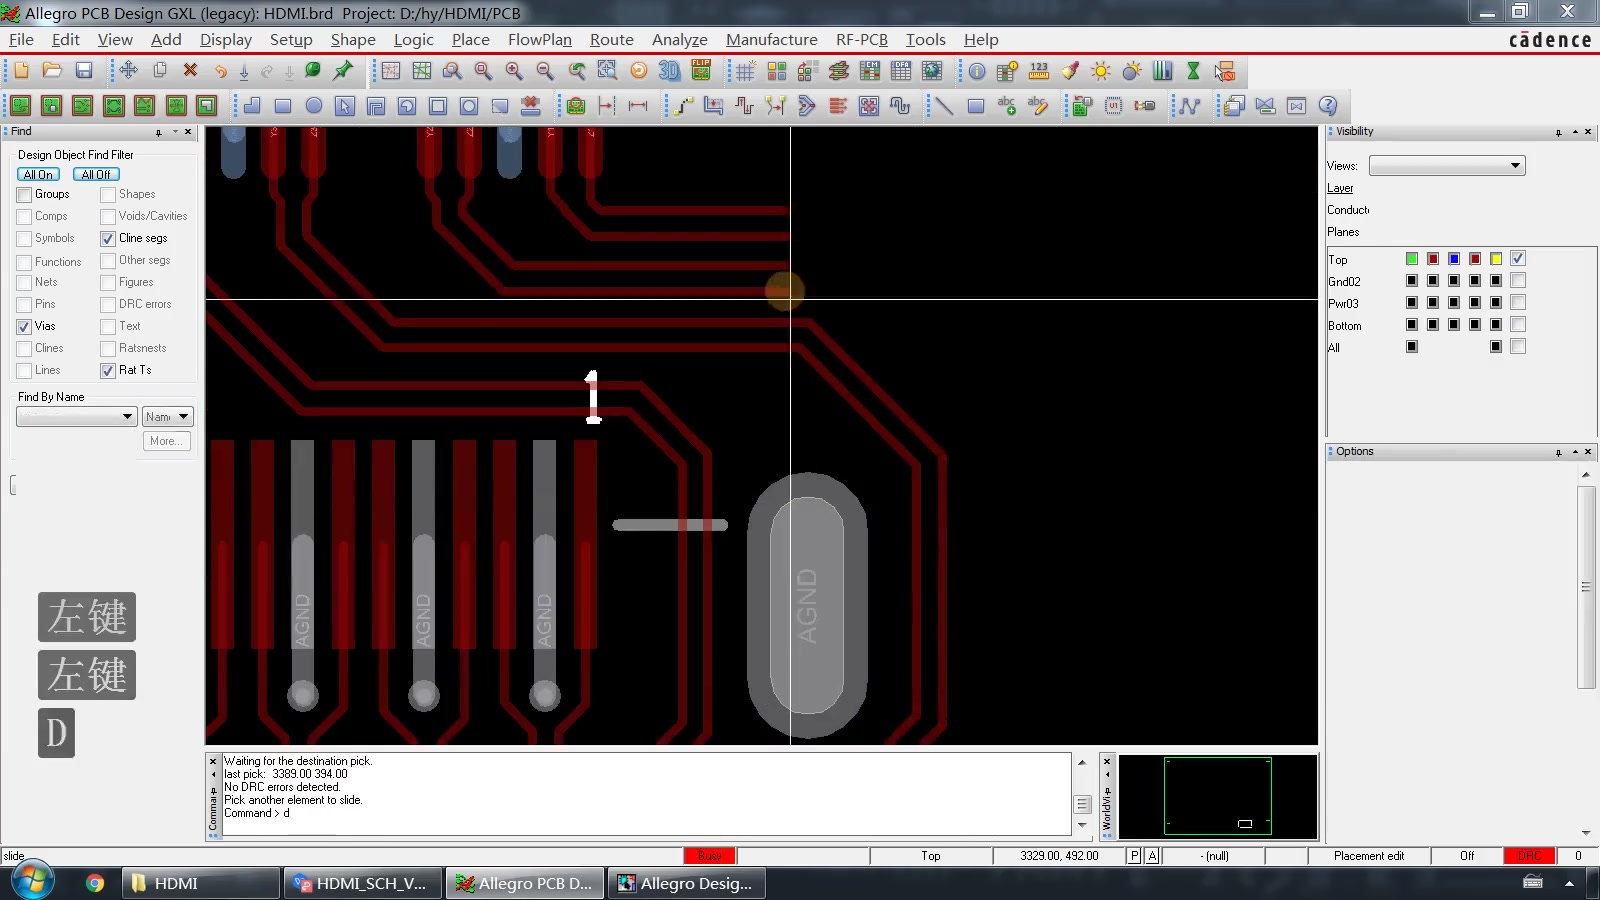Click the All Off button
Viewport: 1600px width, 900px height.
pyautogui.click(x=96, y=174)
